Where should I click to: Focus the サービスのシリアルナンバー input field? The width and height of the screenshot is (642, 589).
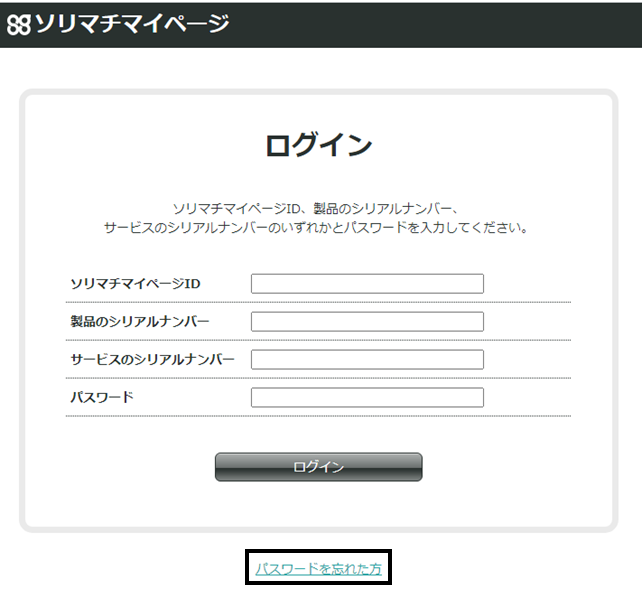point(367,359)
